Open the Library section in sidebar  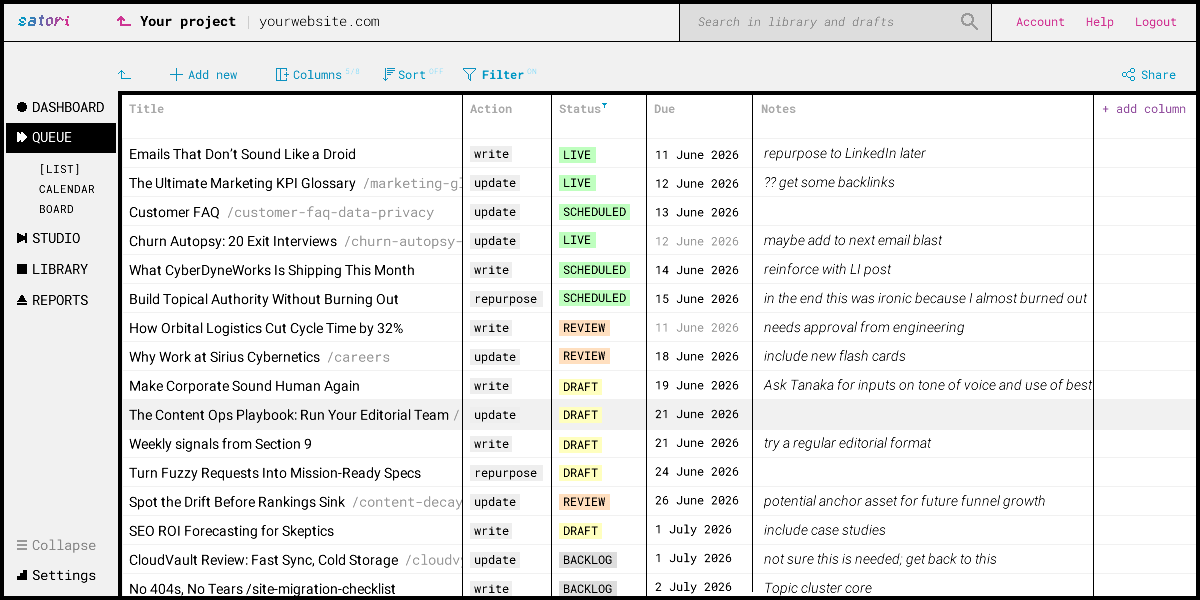[x=52, y=269]
